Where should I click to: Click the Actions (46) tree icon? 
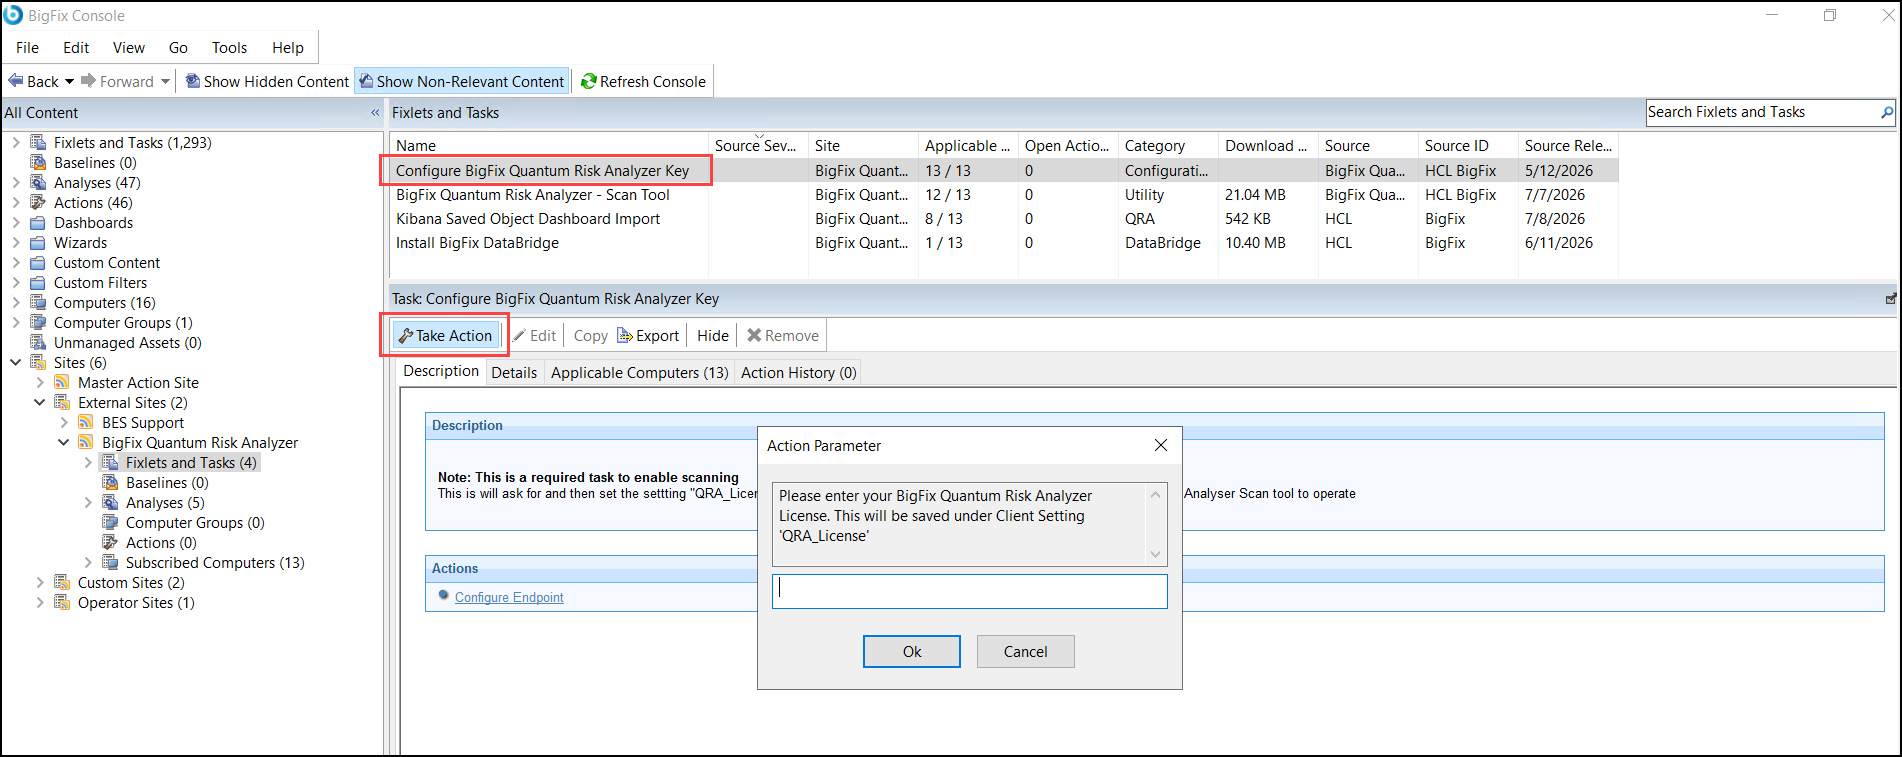tap(38, 202)
